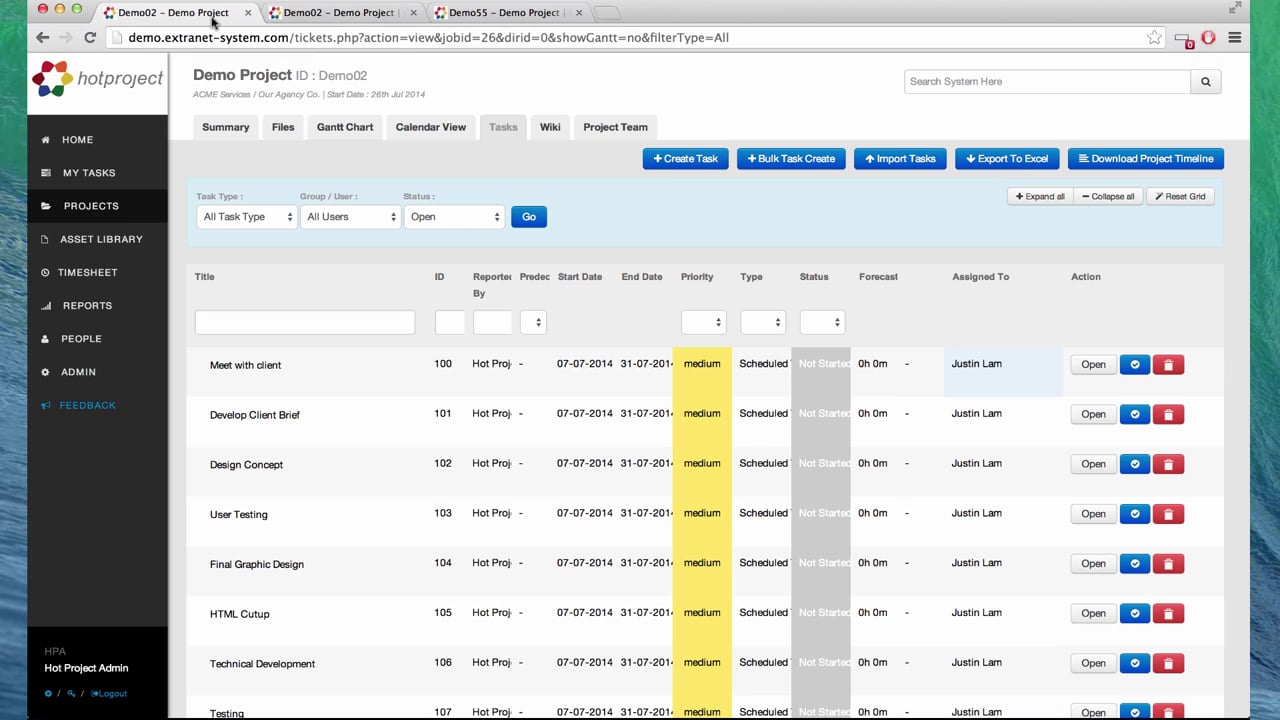Click Expand all button
The image size is (1280, 720).
pos(1040,197)
